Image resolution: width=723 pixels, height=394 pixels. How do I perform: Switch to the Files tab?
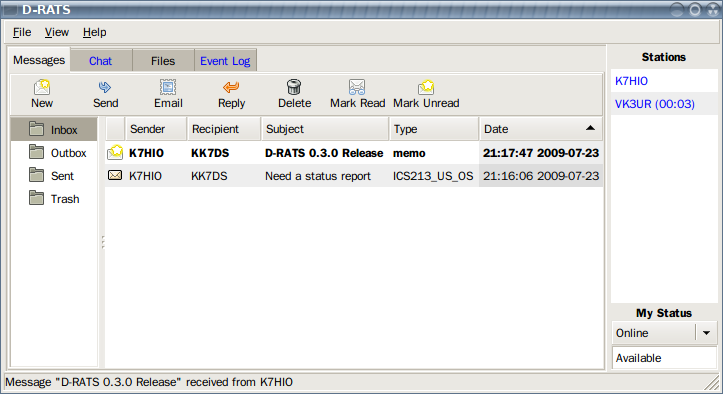pyautogui.click(x=163, y=61)
